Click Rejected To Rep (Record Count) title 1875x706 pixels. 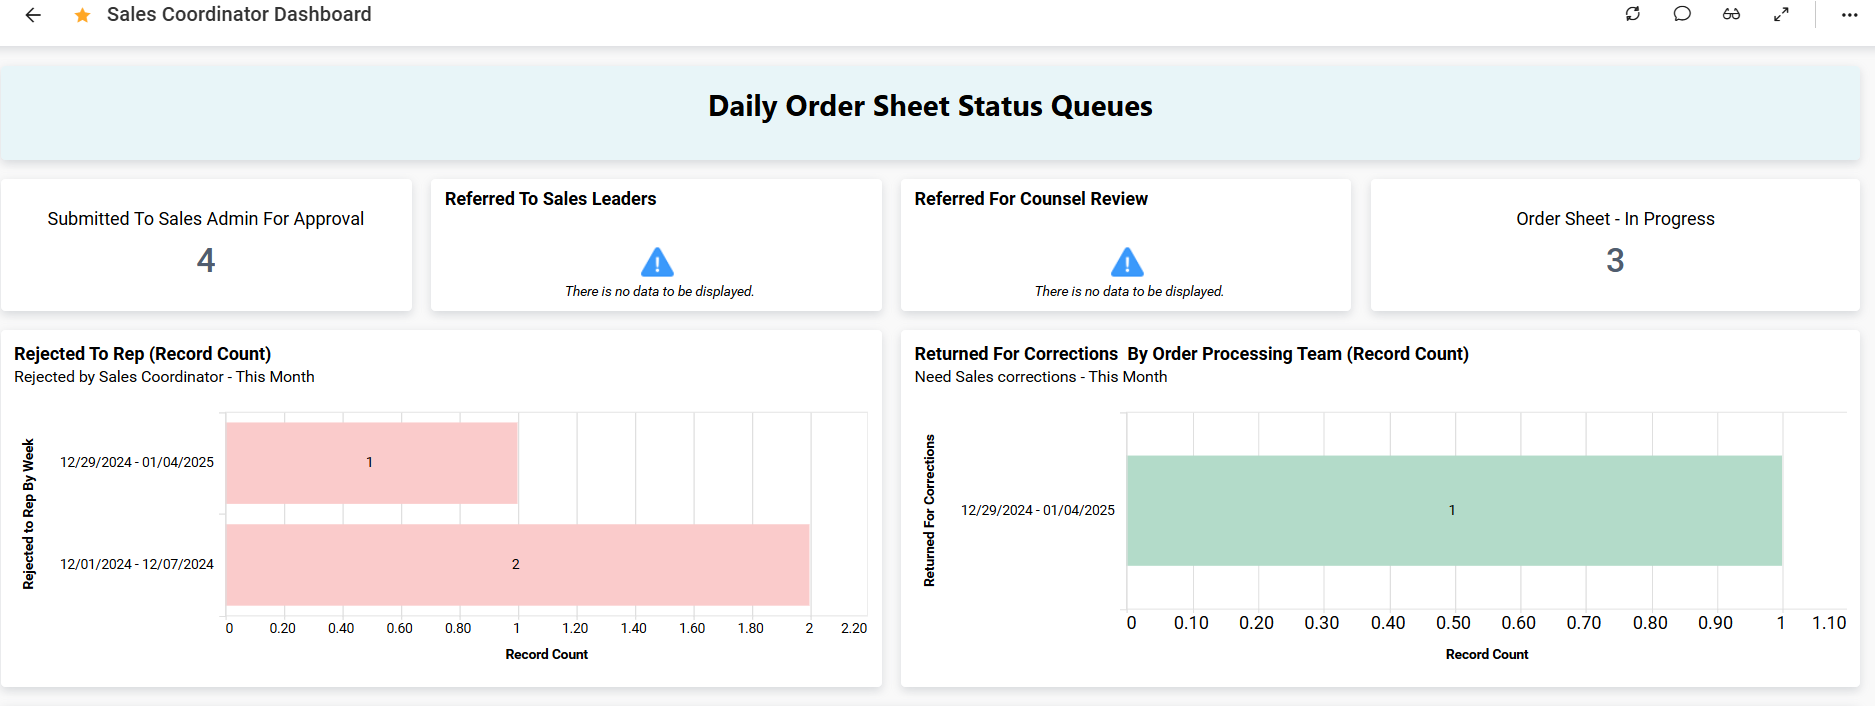tap(143, 354)
